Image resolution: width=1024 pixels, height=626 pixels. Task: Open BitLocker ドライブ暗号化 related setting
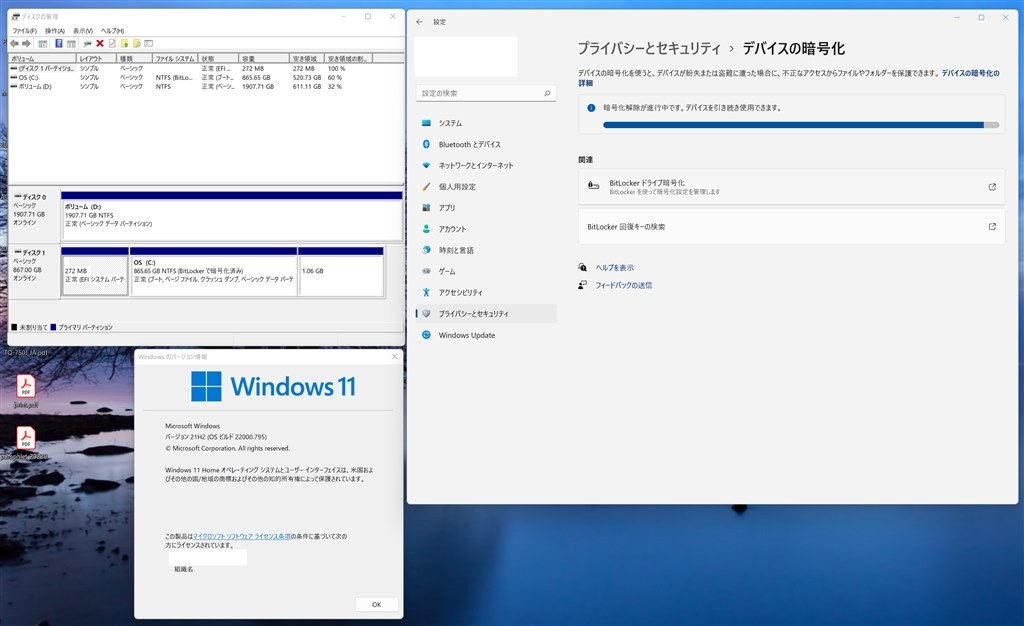(x=792, y=187)
